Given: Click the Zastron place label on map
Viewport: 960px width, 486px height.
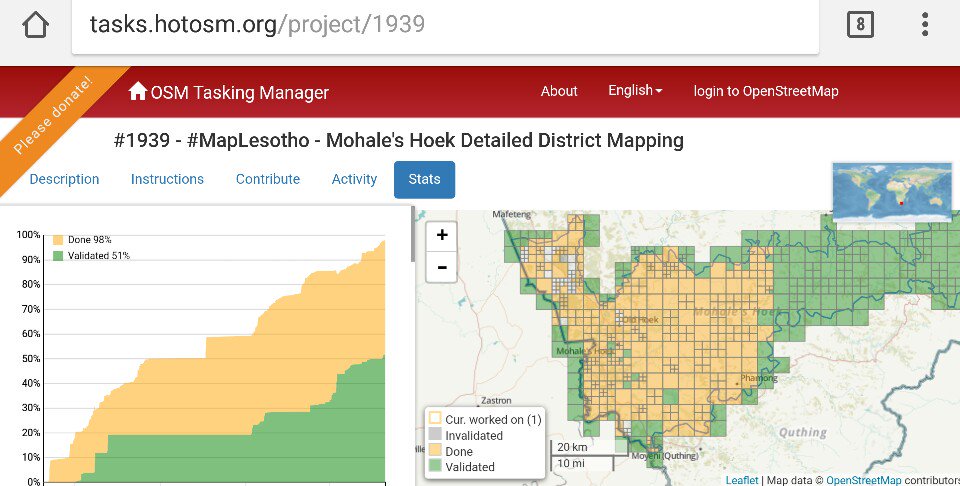Looking at the screenshot, I should [x=496, y=400].
